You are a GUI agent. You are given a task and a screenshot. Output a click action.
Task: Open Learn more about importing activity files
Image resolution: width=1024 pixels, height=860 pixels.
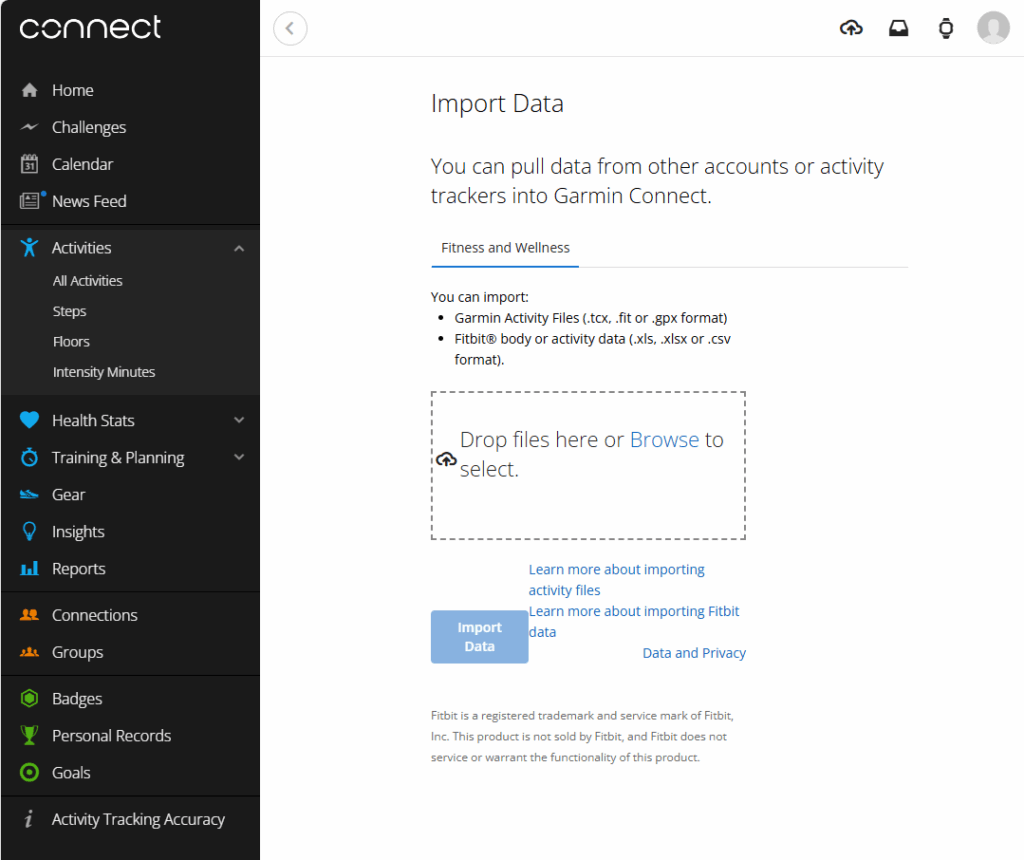point(616,580)
